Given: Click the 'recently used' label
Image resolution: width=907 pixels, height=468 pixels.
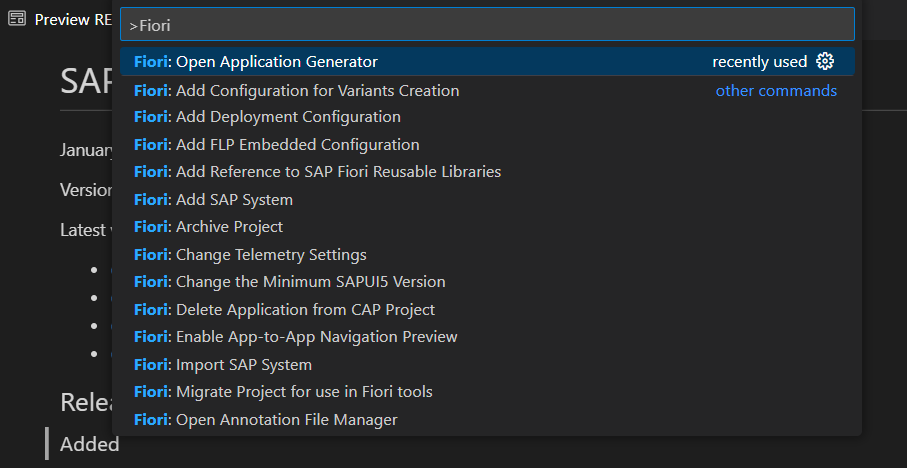Looking at the screenshot, I should pyautogui.click(x=759, y=62).
